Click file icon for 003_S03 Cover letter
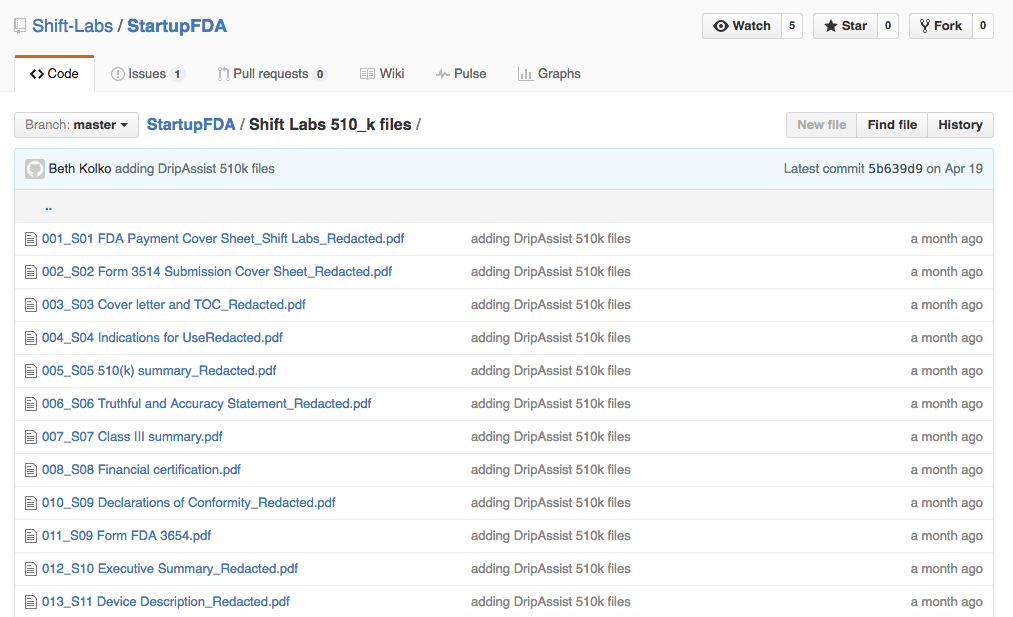This screenshot has width=1013, height=617. (x=30, y=305)
